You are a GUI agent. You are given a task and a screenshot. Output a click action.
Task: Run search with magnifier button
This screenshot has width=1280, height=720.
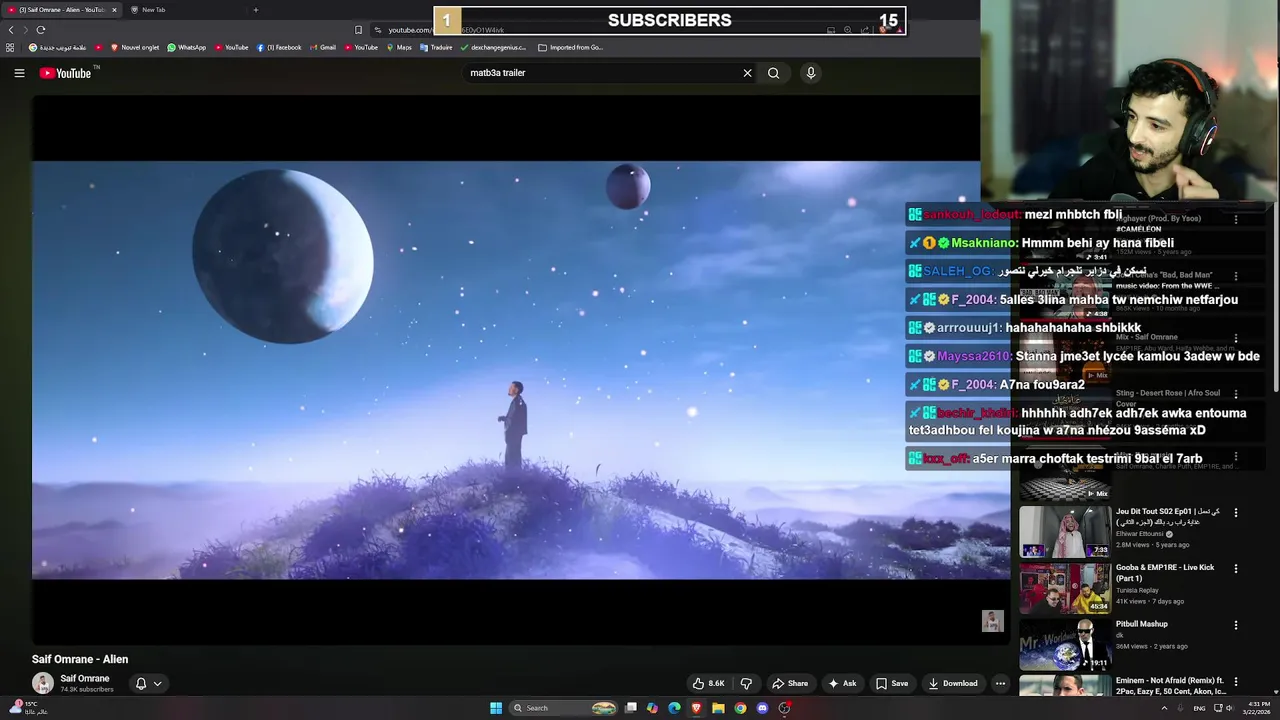click(x=773, y=73)
